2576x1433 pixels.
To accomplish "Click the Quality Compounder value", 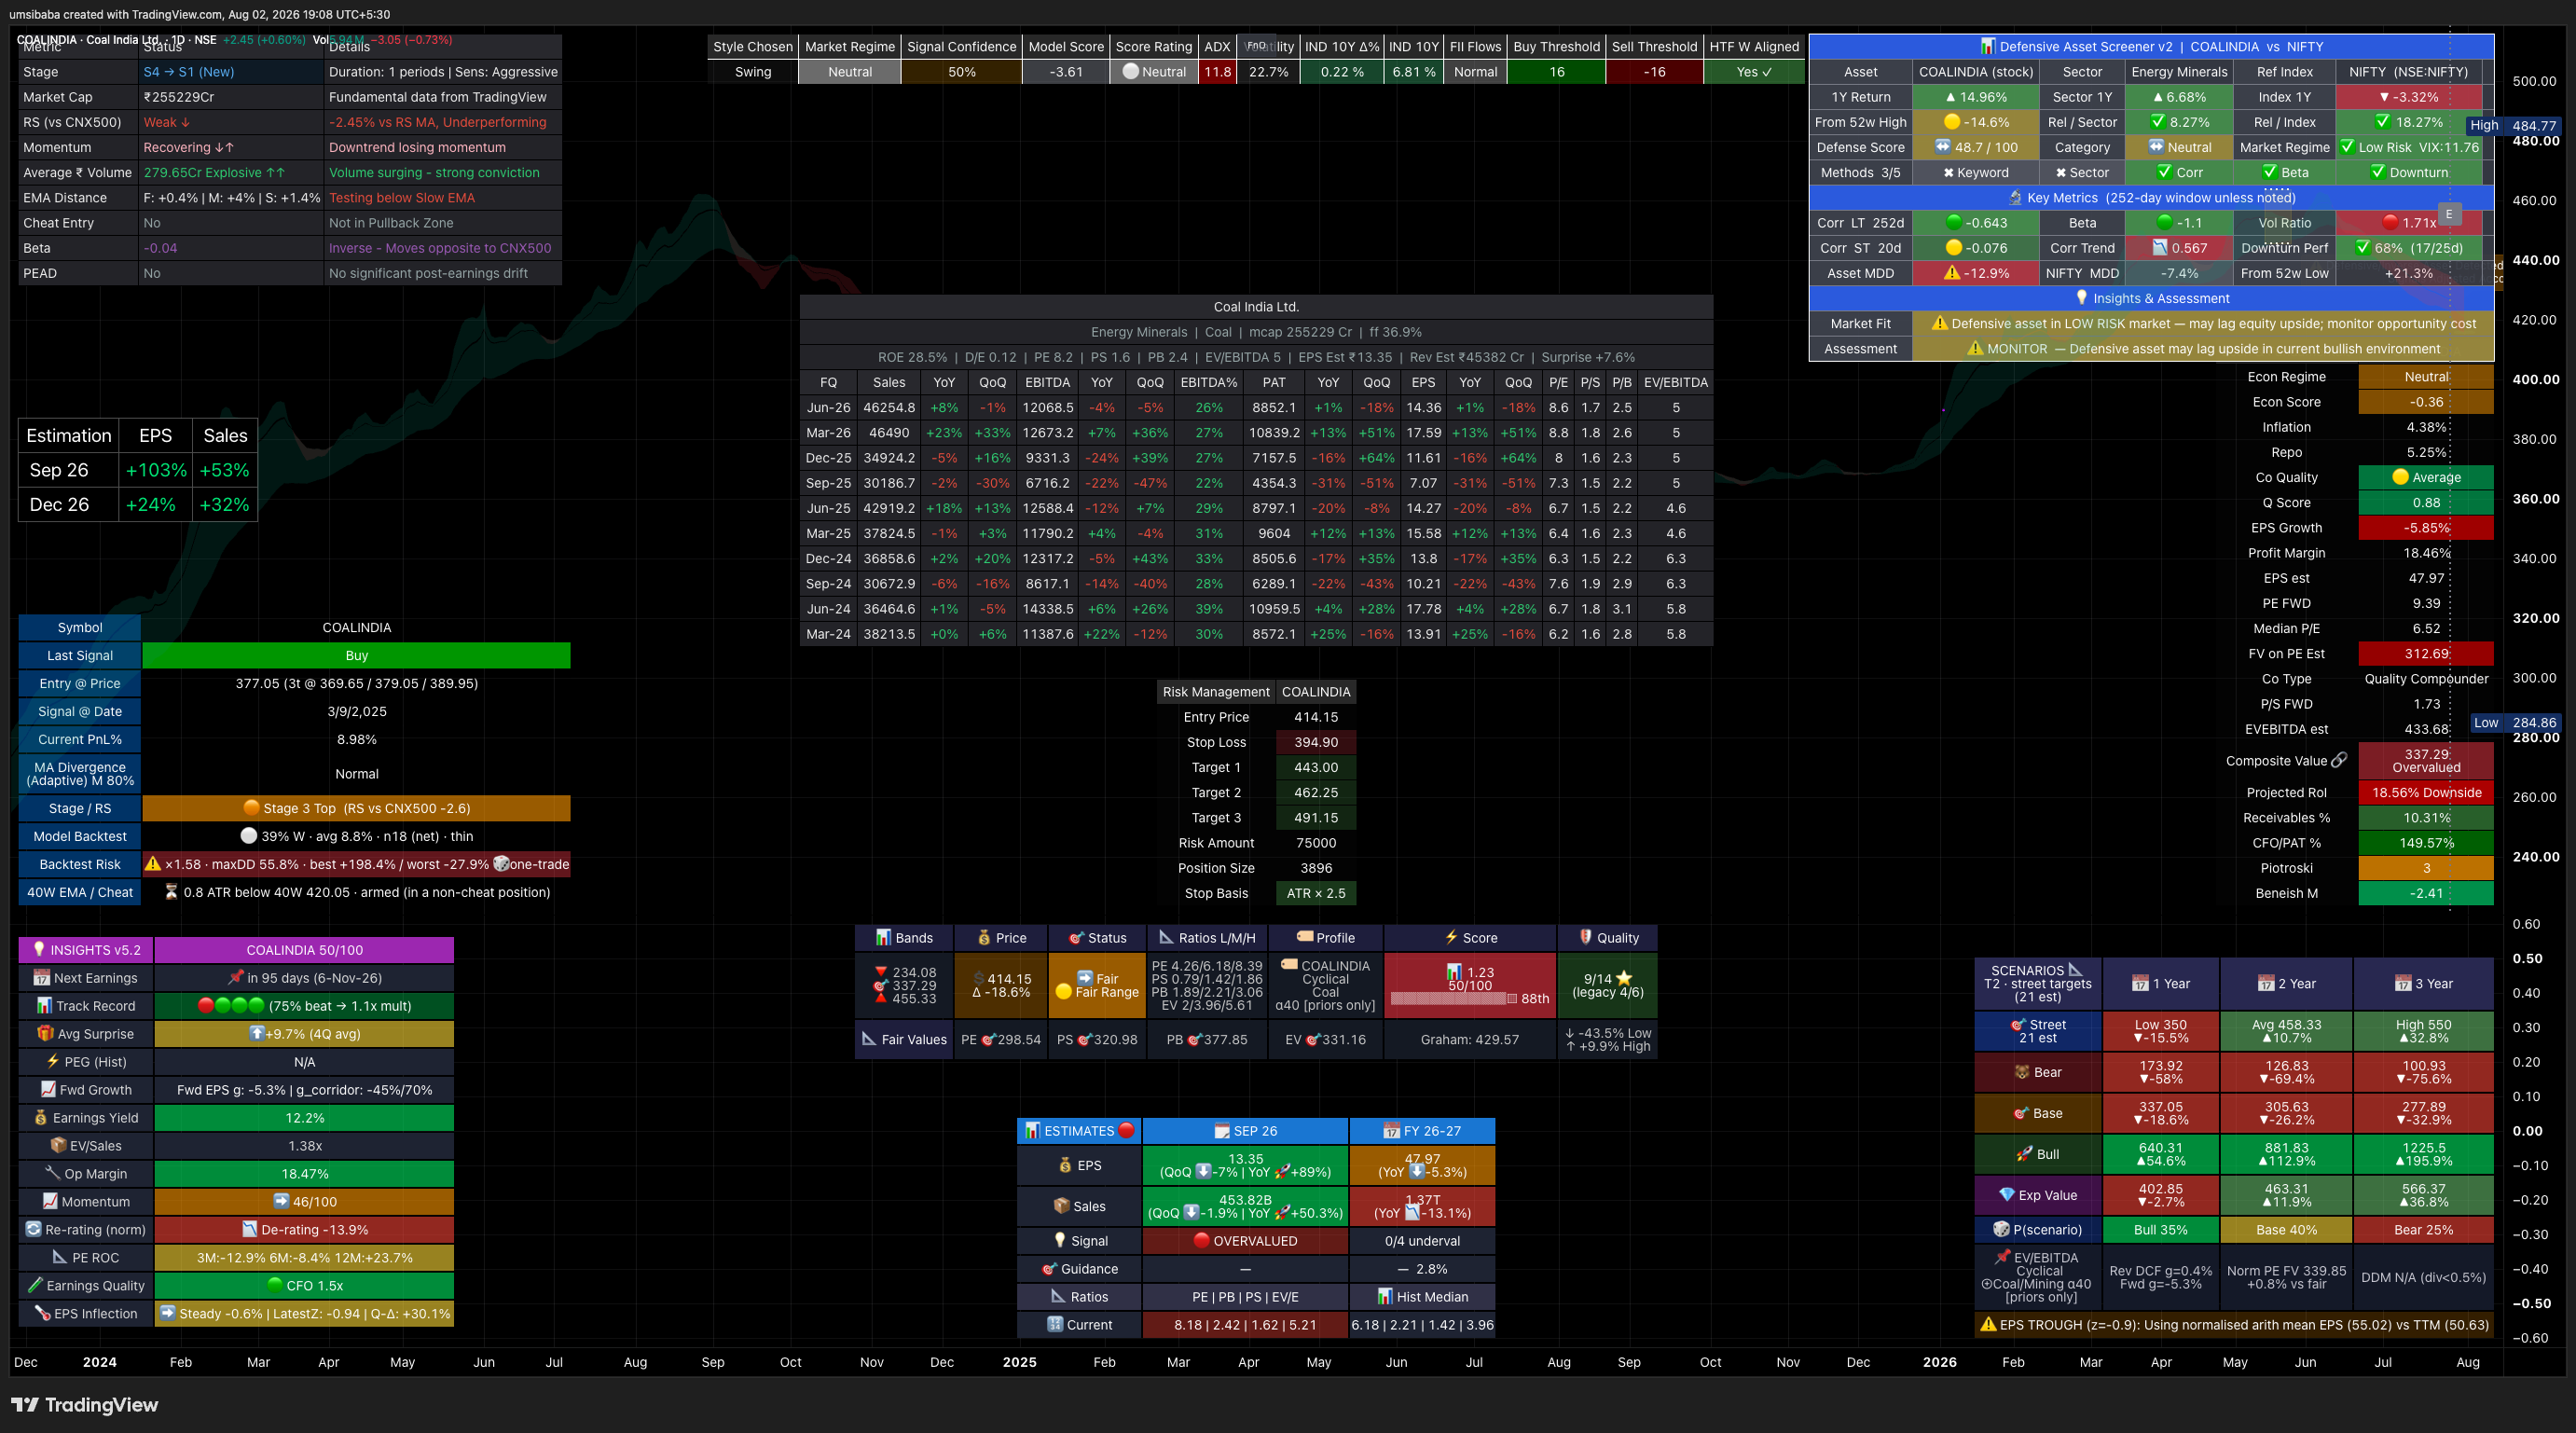I will point(2426,679).
